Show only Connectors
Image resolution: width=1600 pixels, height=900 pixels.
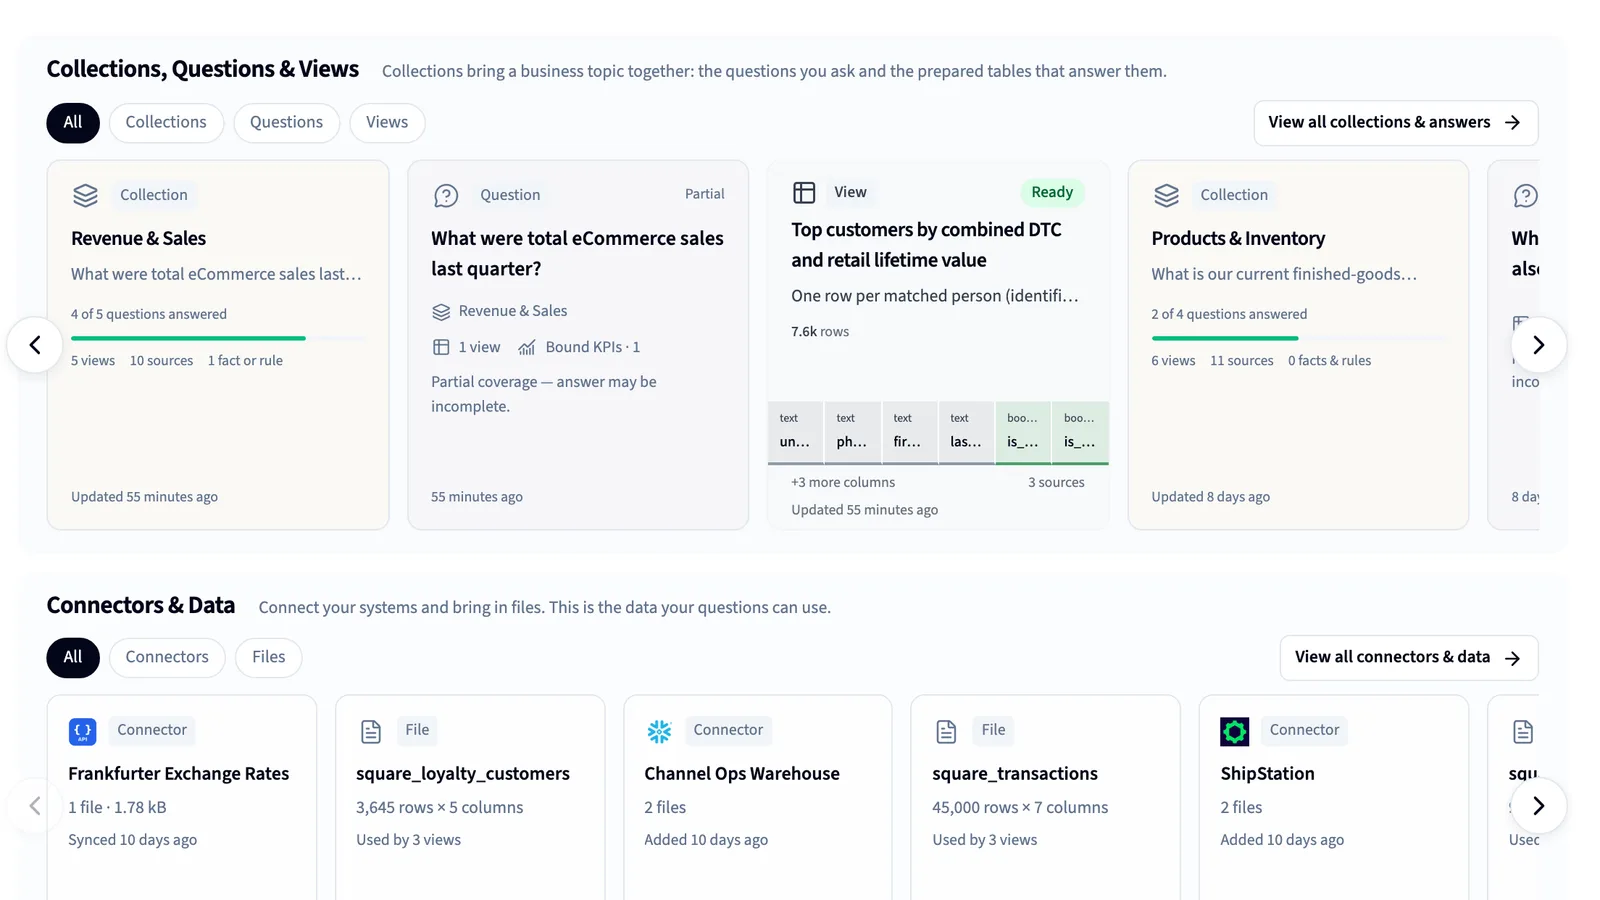(167, 657)
